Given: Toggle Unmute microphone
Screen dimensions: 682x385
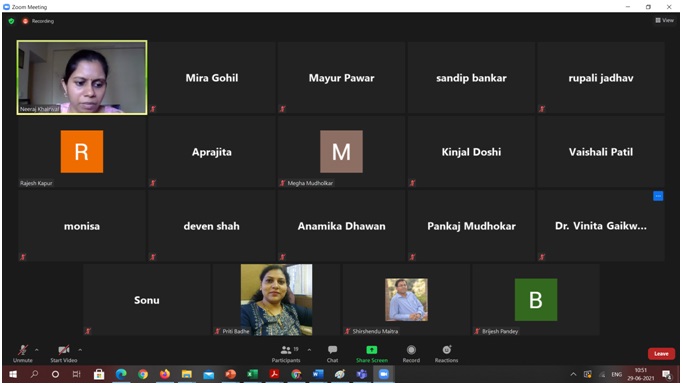Looking at the screenshot, I should click(23, 353).
